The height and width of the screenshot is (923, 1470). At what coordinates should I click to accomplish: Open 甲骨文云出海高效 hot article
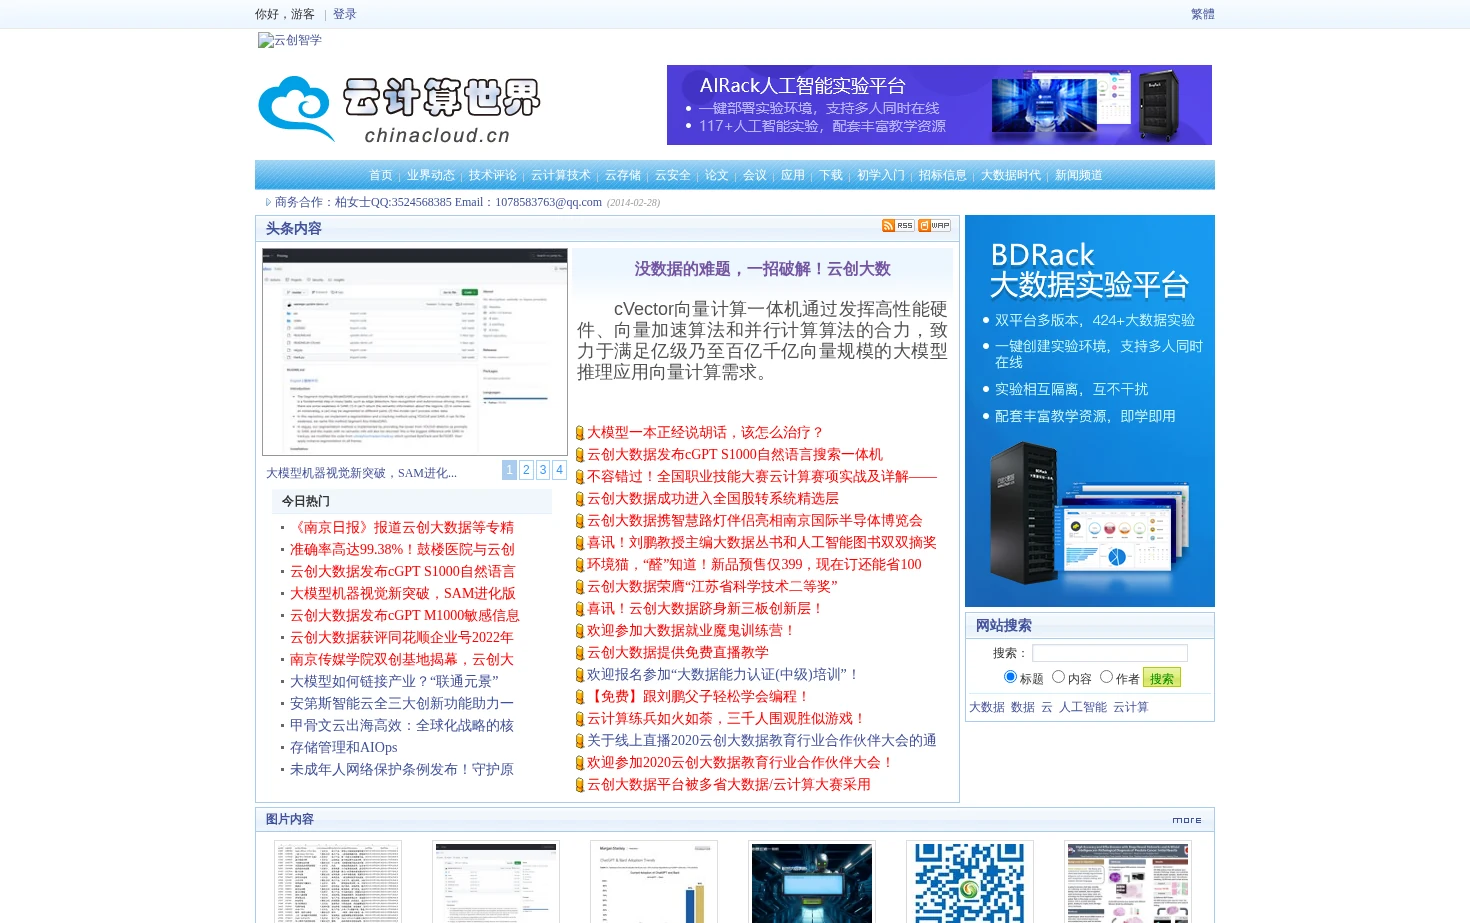tap(402, 725)
